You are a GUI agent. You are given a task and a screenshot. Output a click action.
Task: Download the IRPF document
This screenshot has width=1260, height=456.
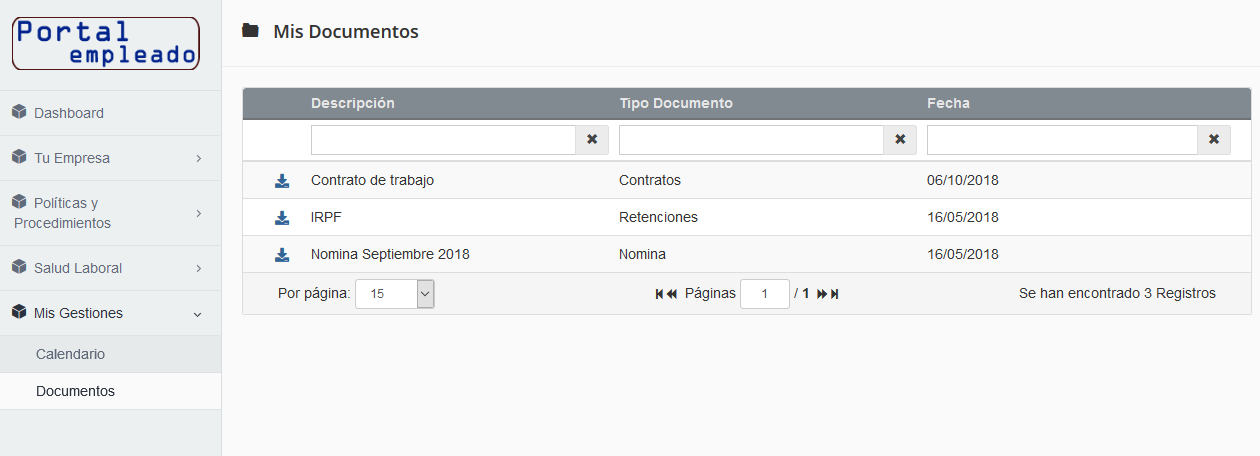282,218
